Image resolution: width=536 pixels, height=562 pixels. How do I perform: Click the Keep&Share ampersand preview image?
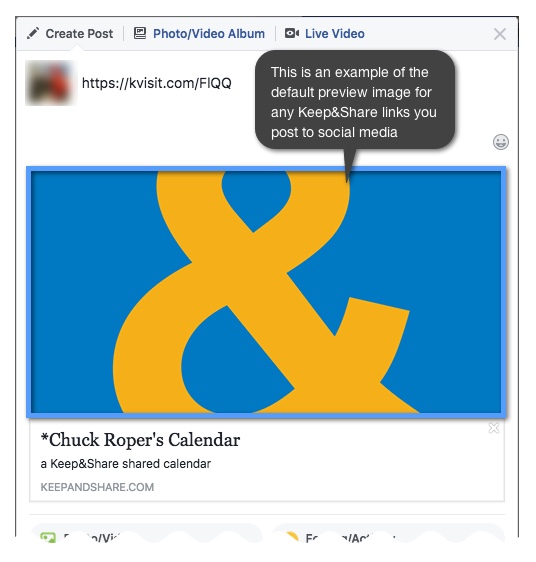click(266, 292)
